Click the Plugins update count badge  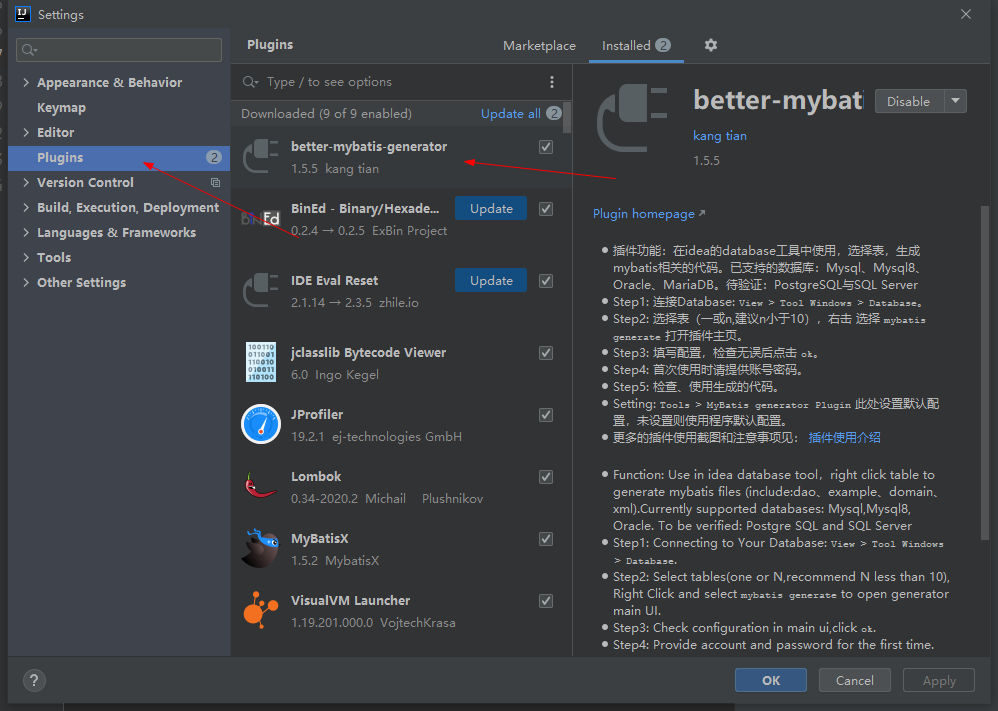tap(214, 157)
